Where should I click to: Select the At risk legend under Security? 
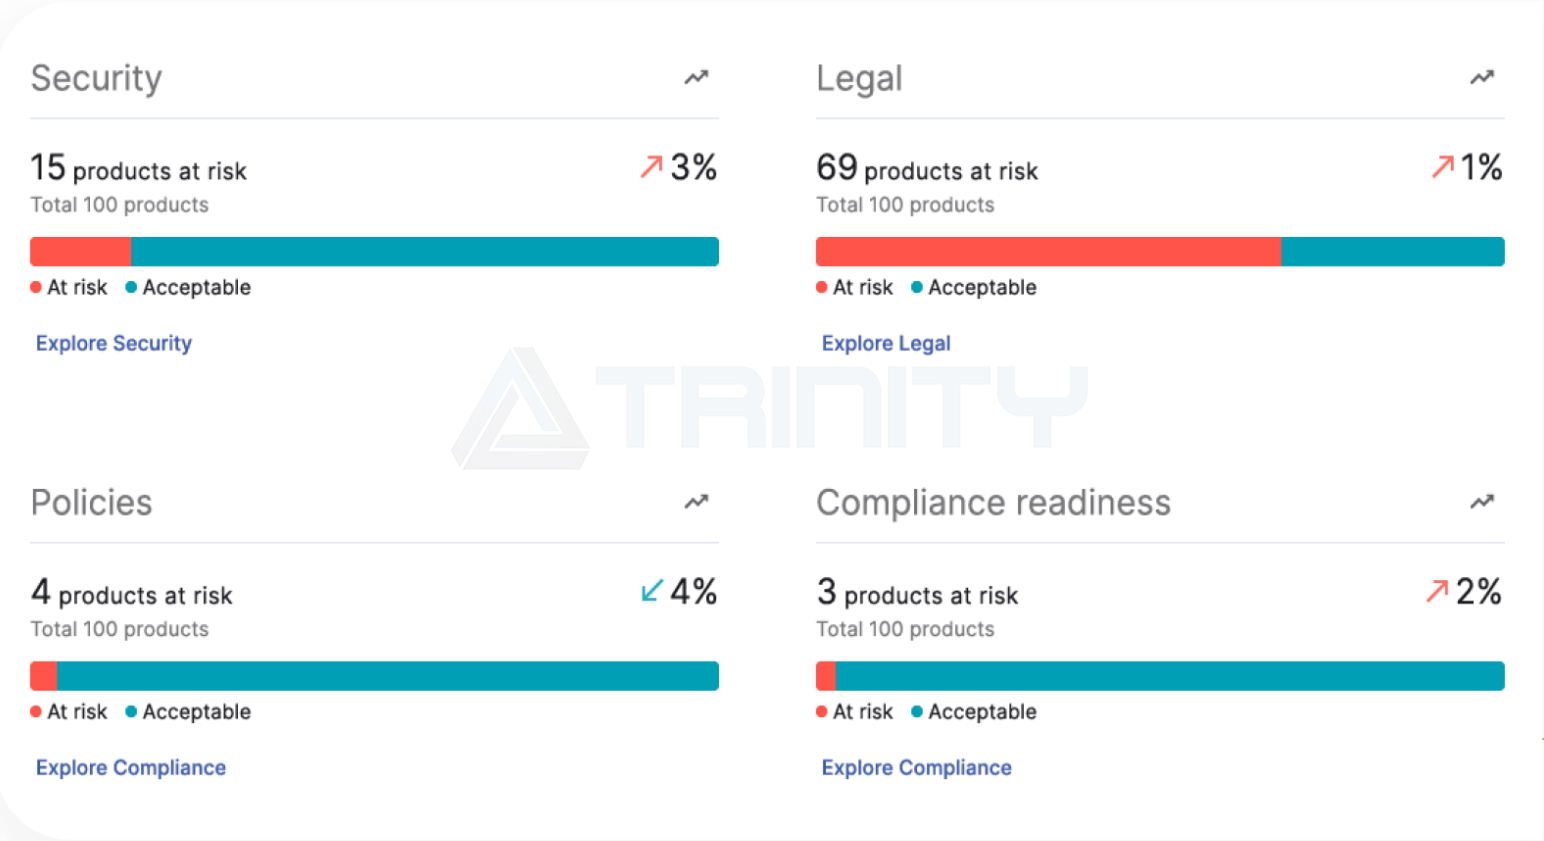click(x=69, y=287)
